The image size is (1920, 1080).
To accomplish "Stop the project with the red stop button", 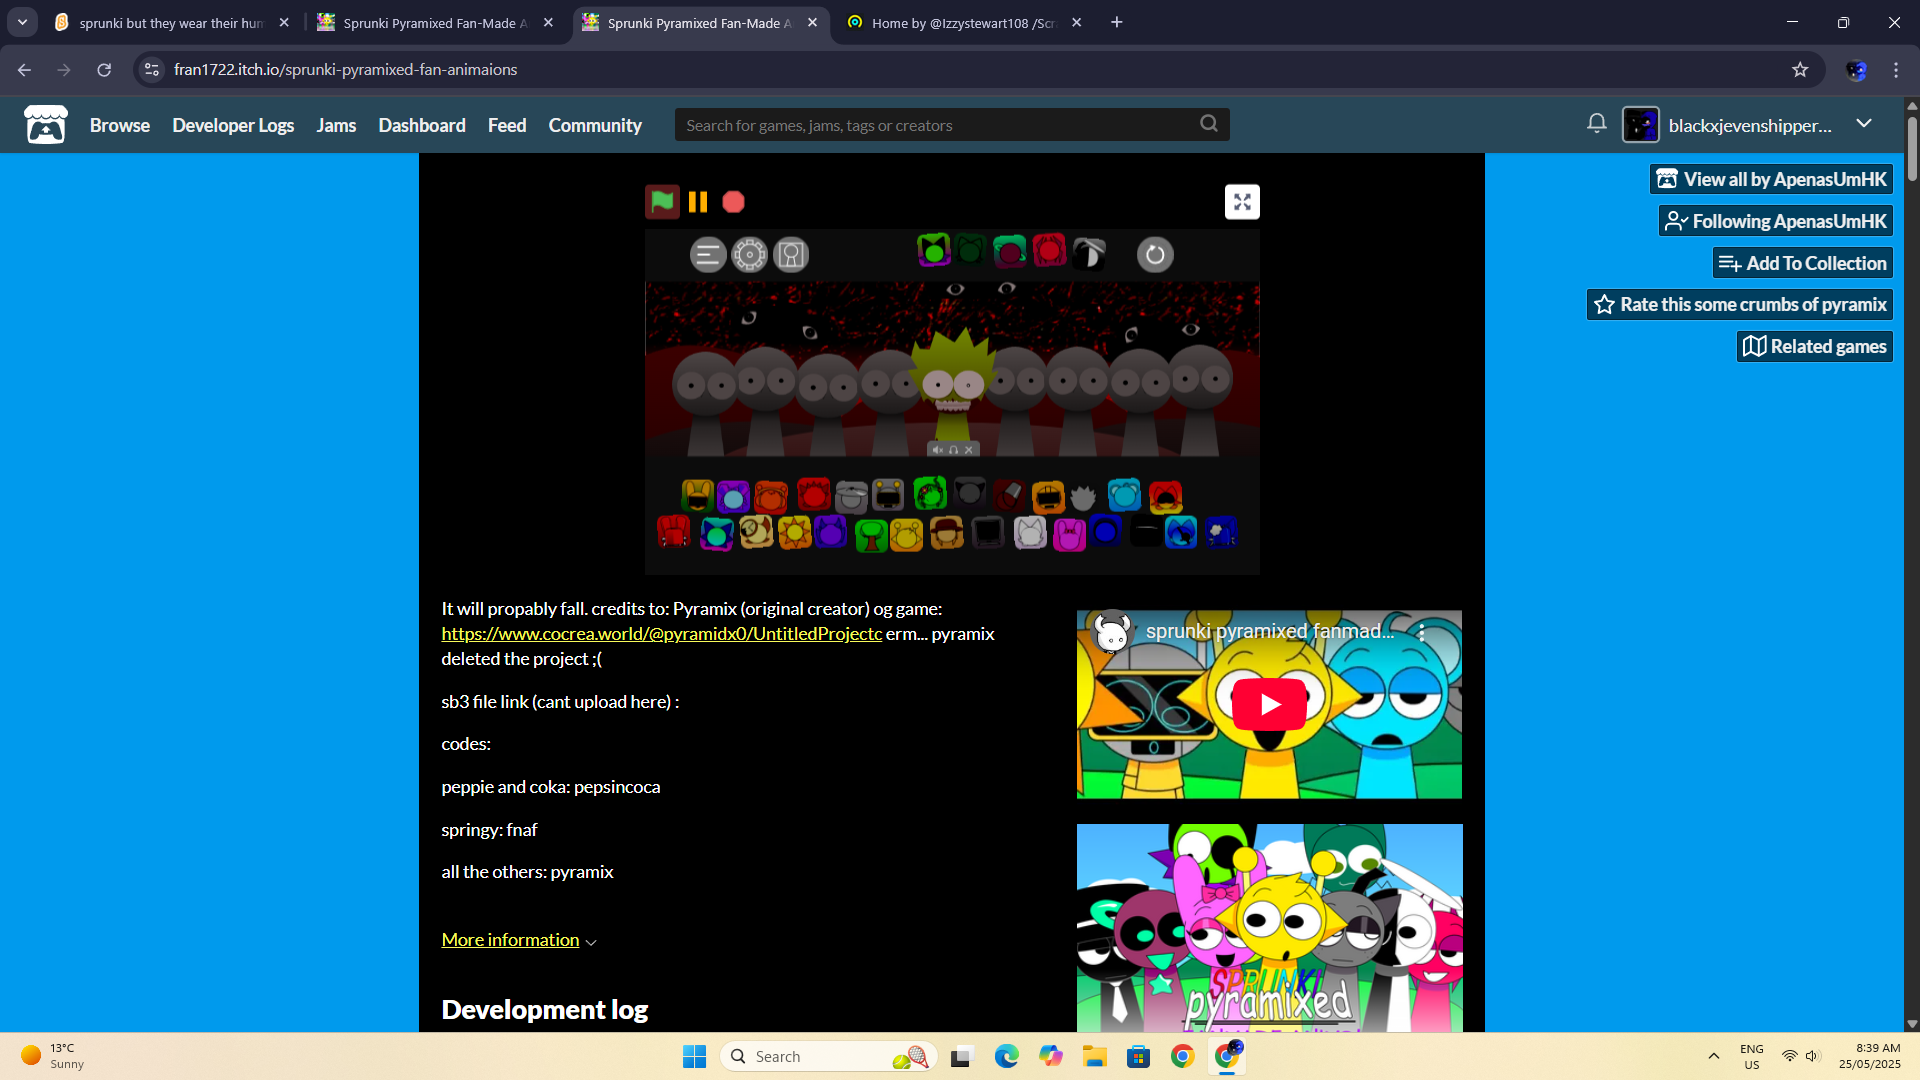I will [x=734, y=202].
